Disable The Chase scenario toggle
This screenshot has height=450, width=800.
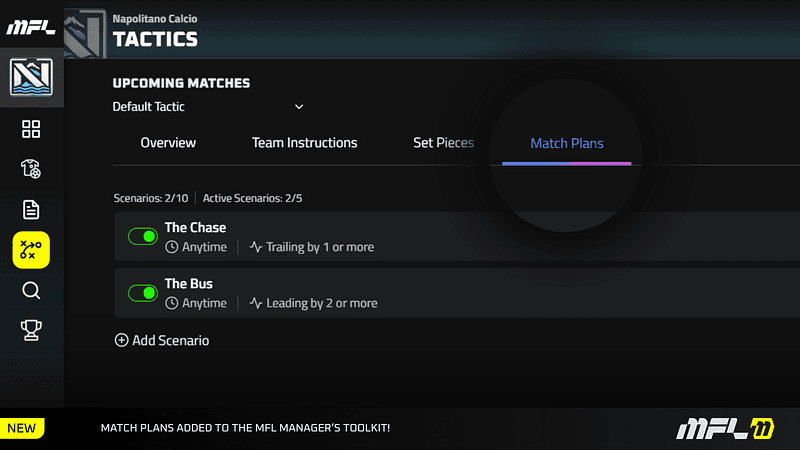coord(143,236)
